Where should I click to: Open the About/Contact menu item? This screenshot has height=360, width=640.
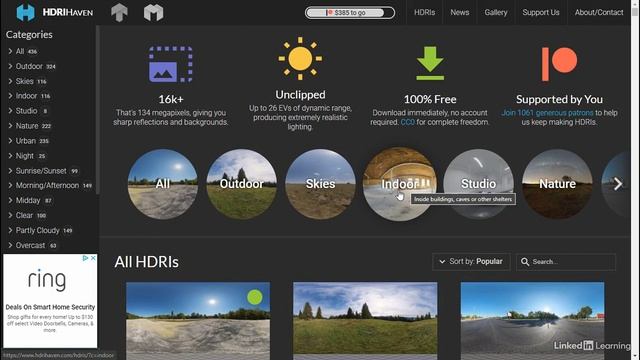599,12
